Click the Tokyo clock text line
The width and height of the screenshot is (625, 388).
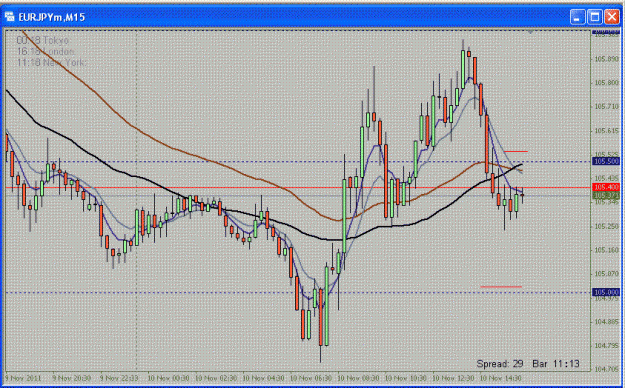[43, 40]
